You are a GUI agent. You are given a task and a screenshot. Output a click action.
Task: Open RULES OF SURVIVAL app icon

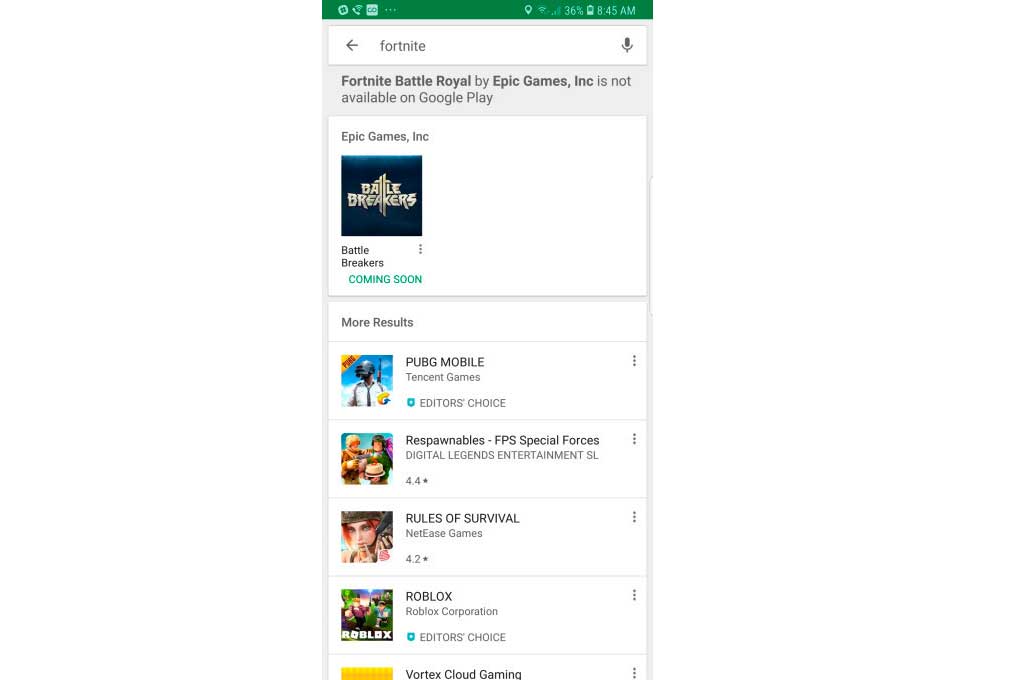click(x=367, y=537)
